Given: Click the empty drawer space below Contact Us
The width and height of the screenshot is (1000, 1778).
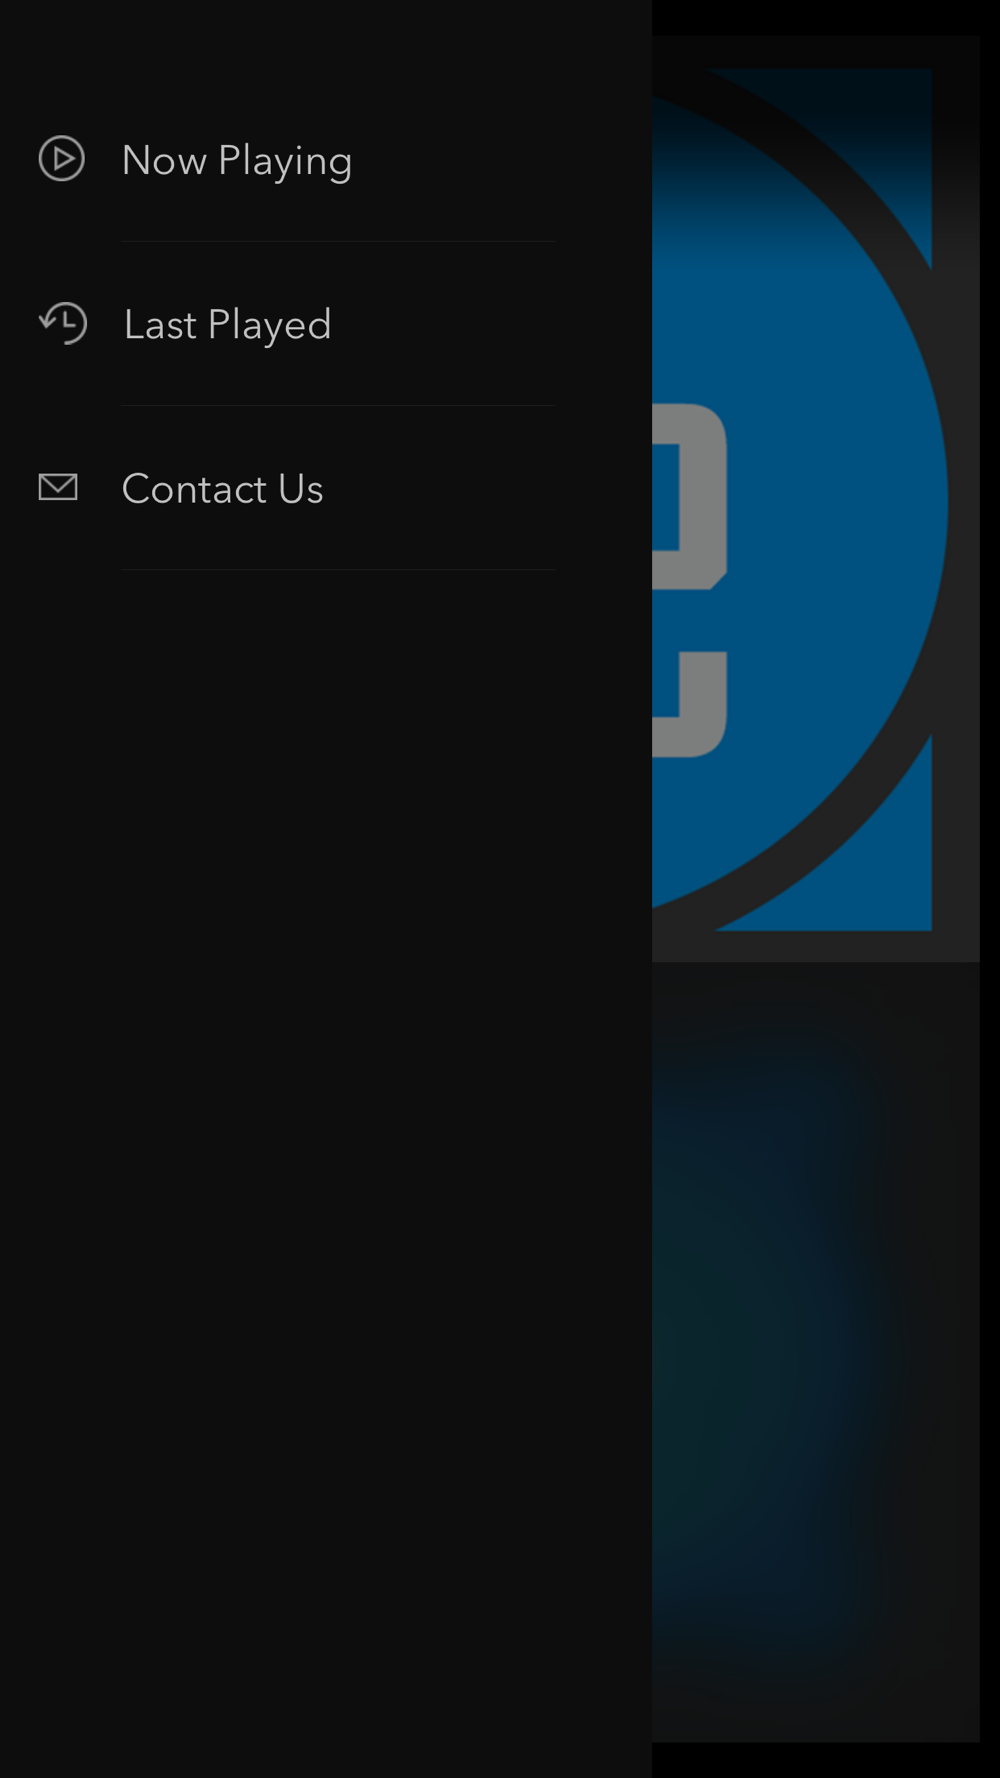Looking at the screenshot, I should [326, 1170].
